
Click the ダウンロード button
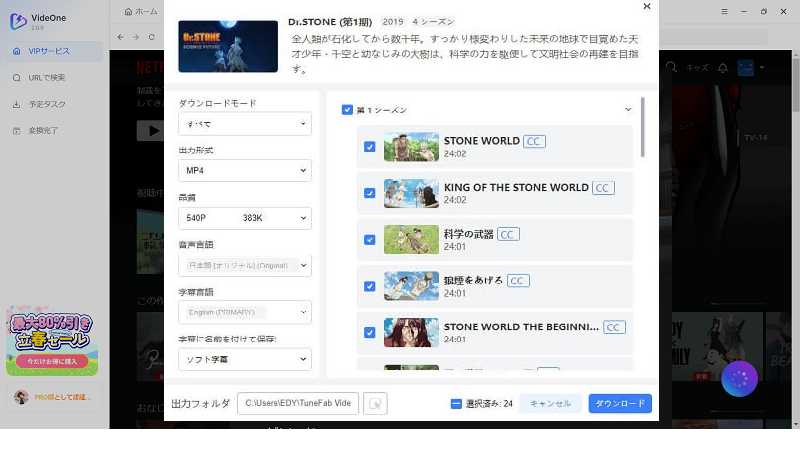(x=620, y=404)
